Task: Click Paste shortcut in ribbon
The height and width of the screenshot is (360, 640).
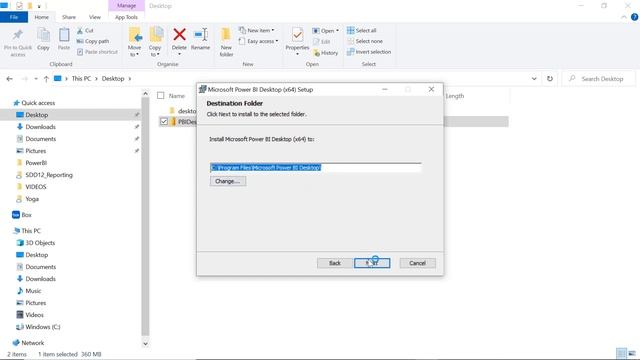Action: coord(97,52)
